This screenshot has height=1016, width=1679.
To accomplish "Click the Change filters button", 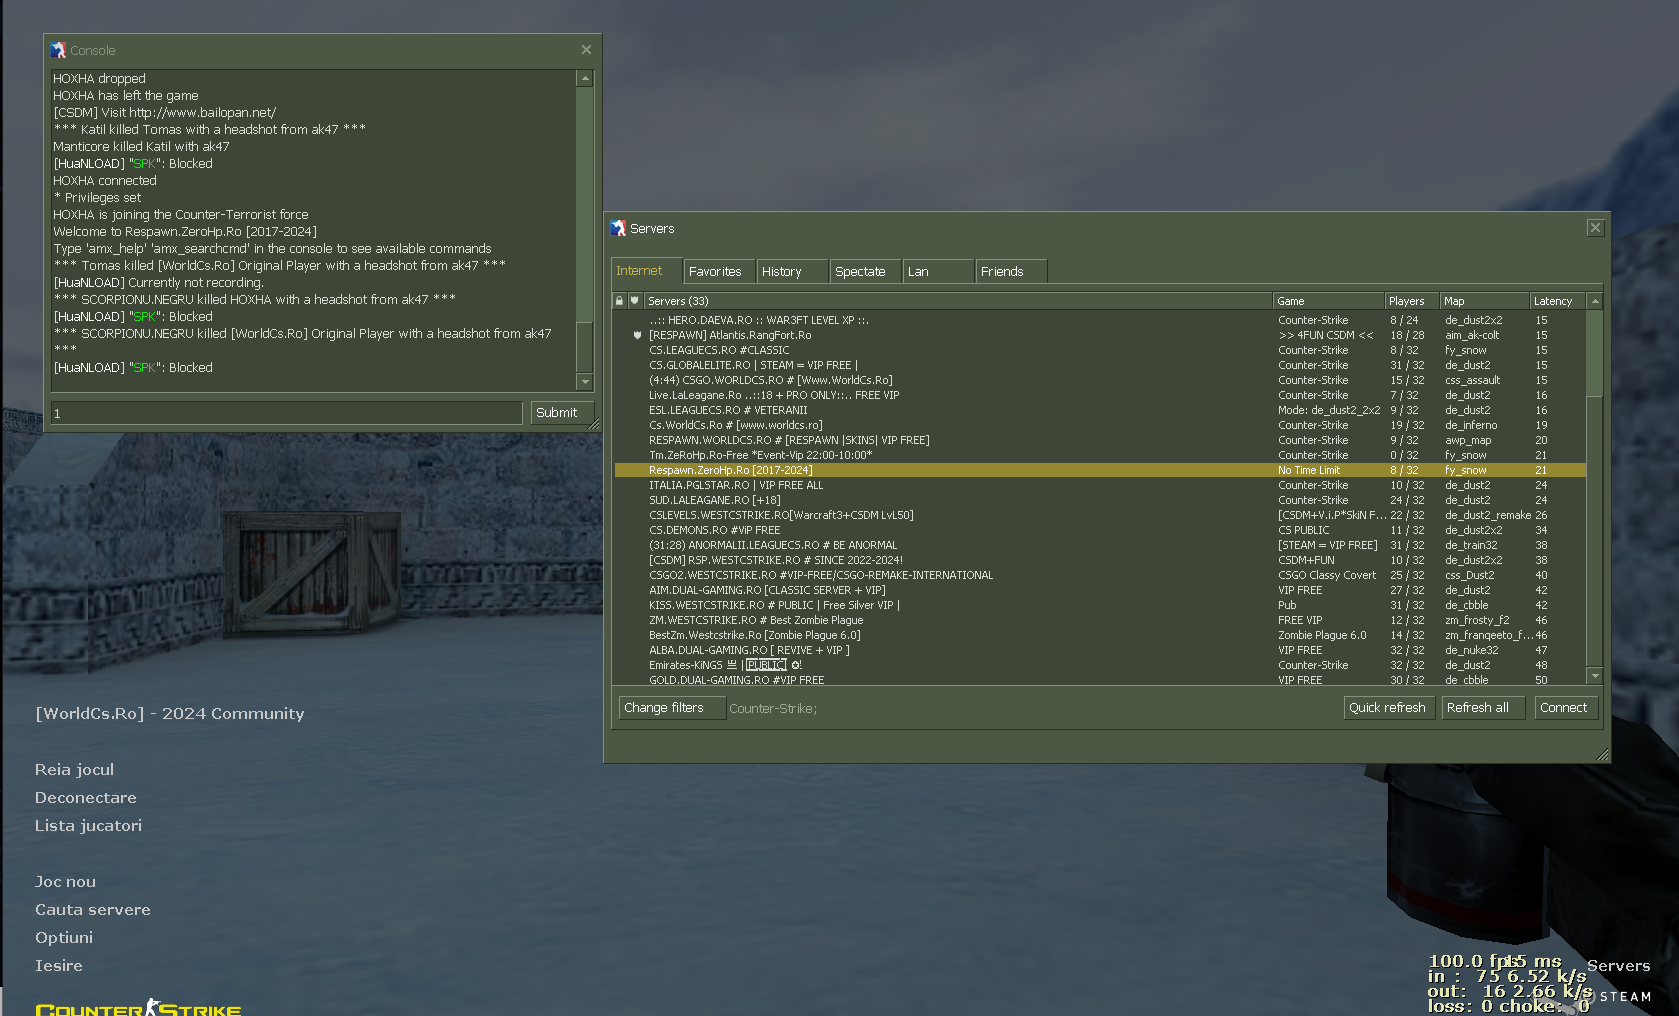I will 671,708.
